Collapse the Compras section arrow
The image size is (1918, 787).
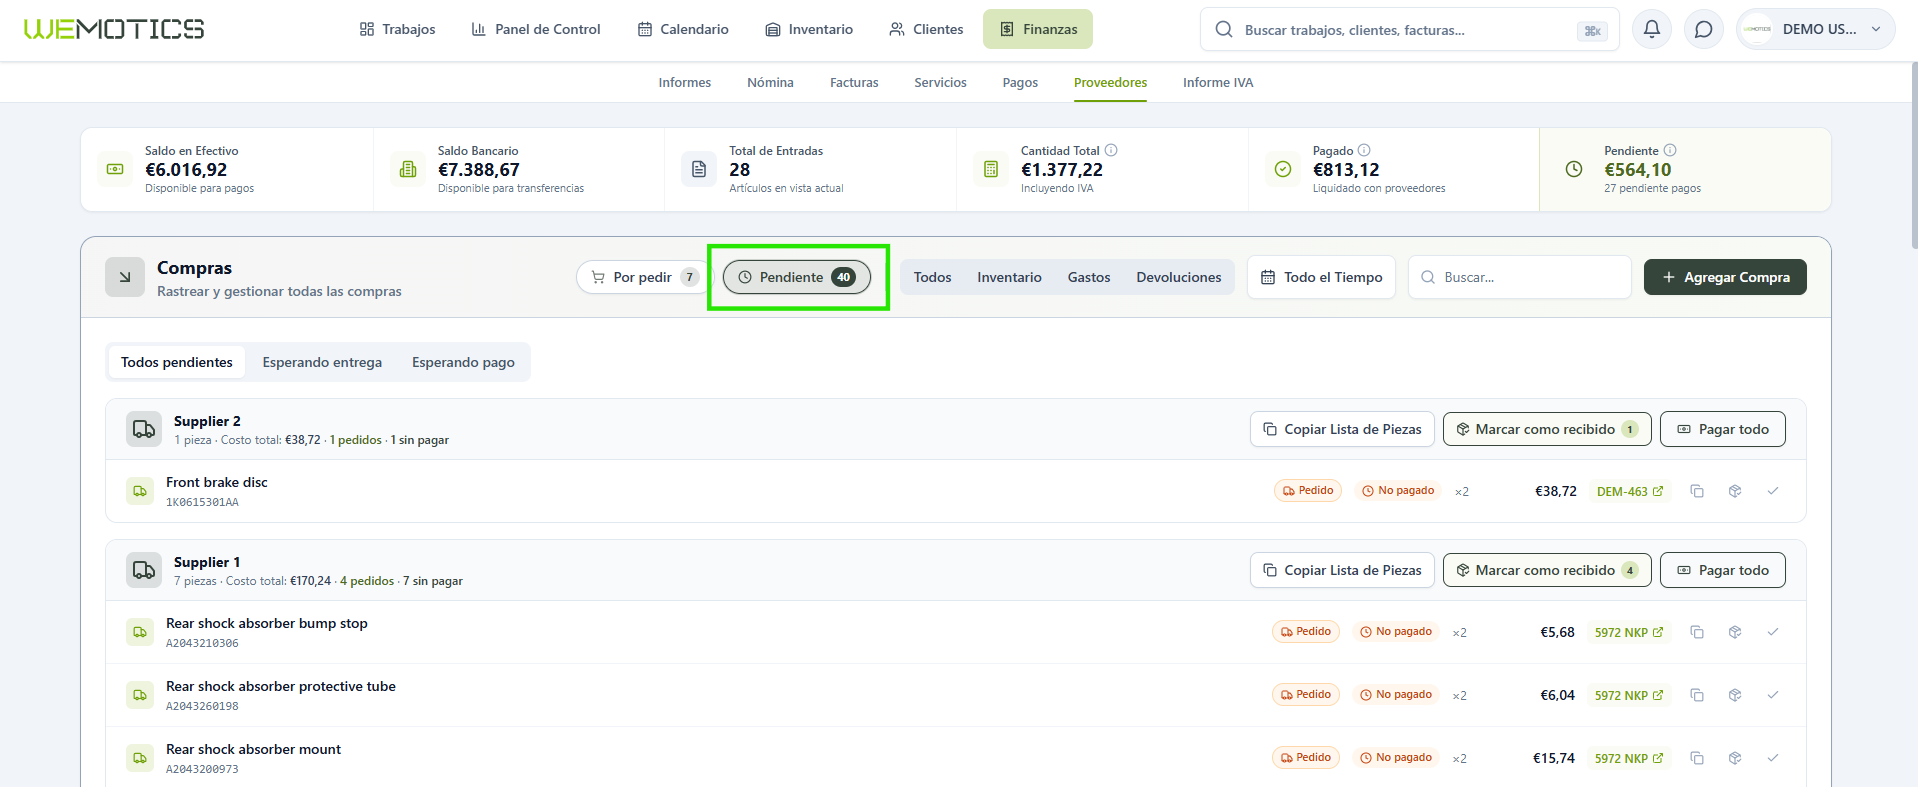pyautogui.click(x=125, y=277)
